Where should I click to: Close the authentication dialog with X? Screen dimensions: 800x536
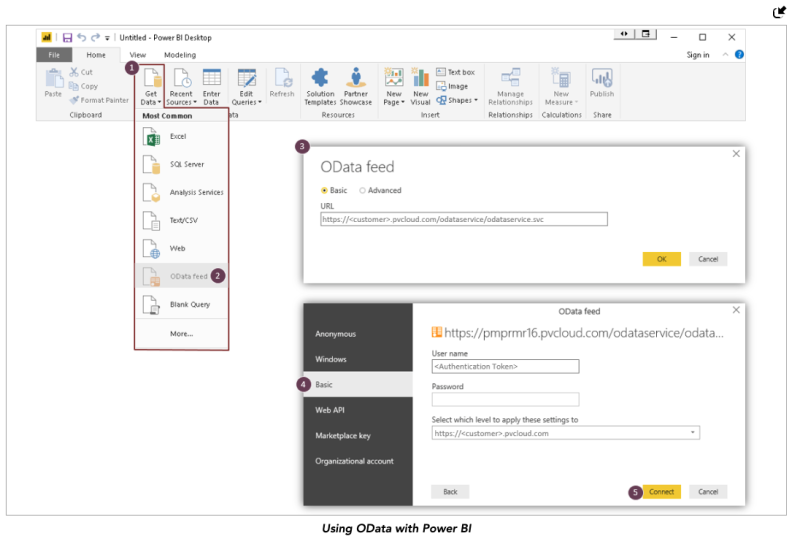[x=736, y=310]
